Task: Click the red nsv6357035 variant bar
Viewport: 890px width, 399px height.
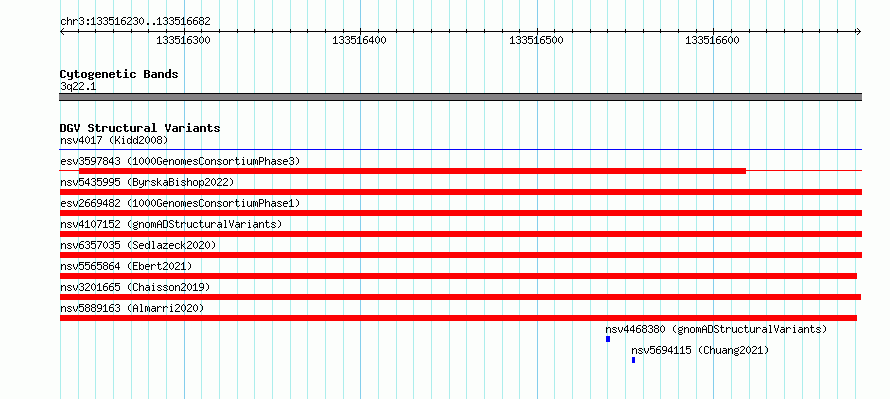Action: click(x=461, y=255)
